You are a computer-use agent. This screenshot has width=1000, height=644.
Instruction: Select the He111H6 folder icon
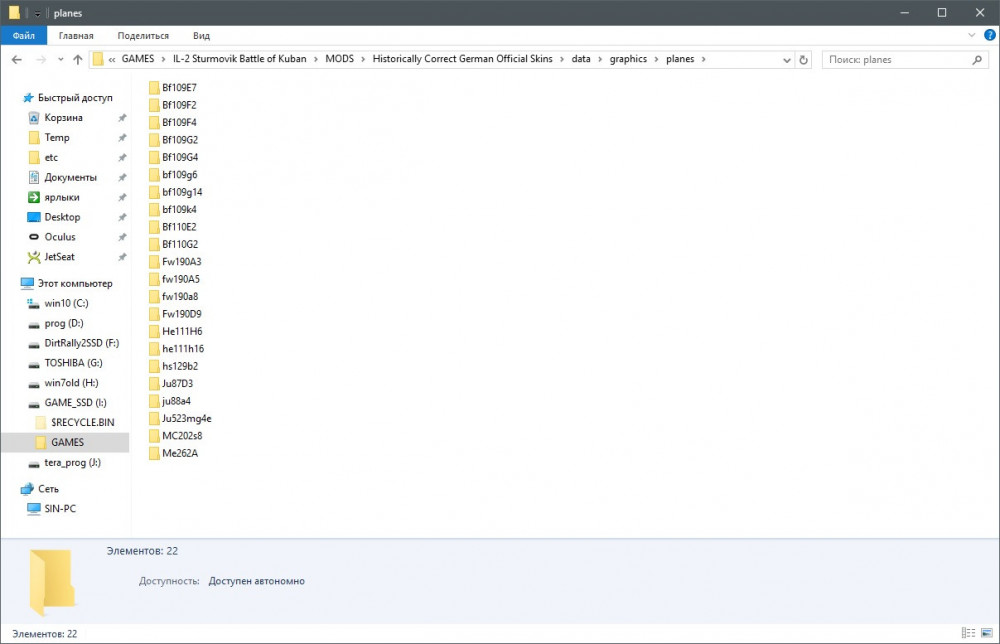154,332
